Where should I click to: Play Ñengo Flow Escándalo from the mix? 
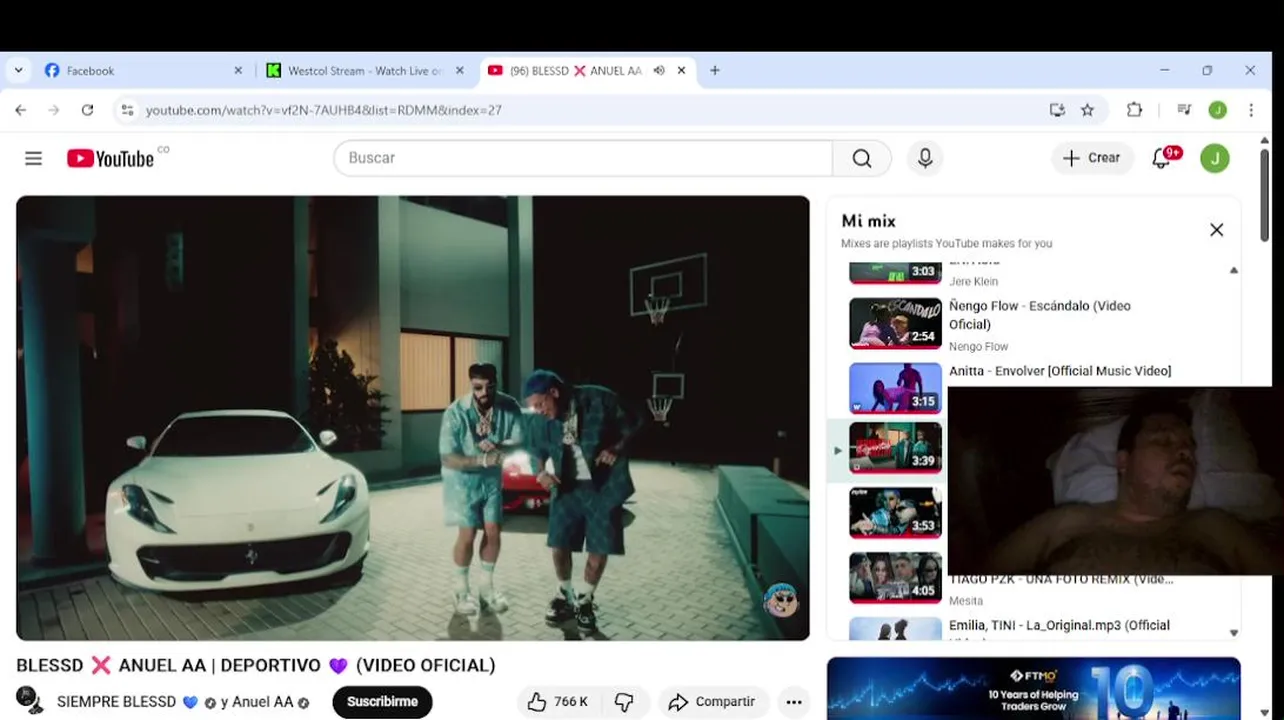pyautogui.click(x=1040, y=315)
